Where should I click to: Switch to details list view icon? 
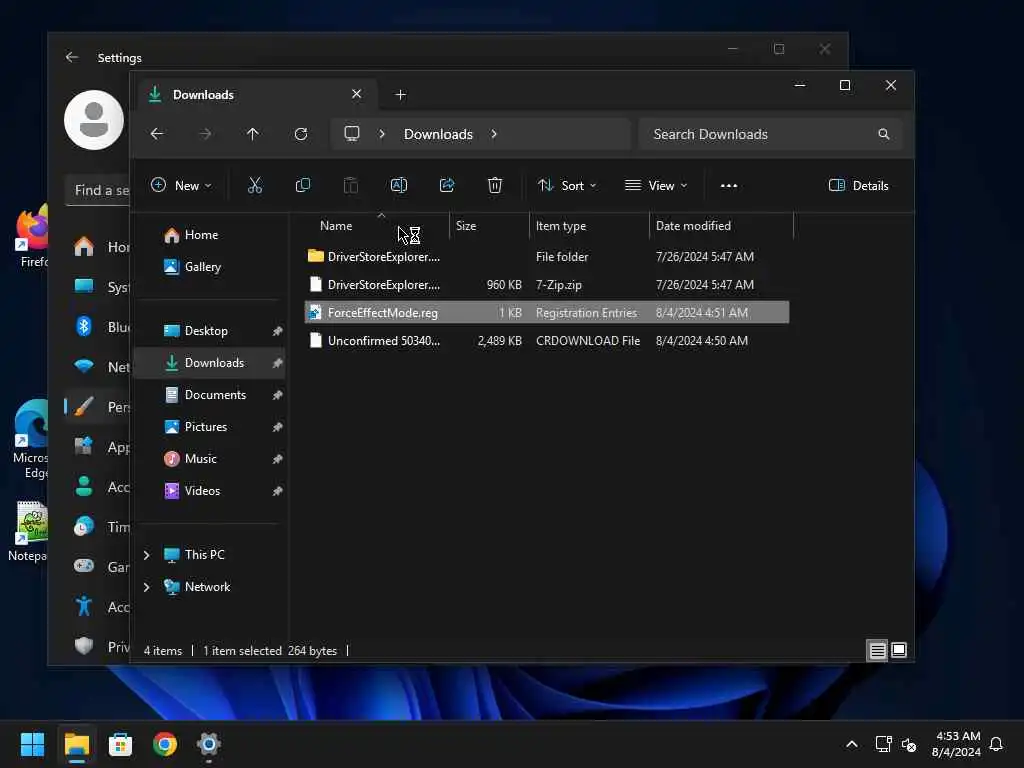(x=877, y=650)
